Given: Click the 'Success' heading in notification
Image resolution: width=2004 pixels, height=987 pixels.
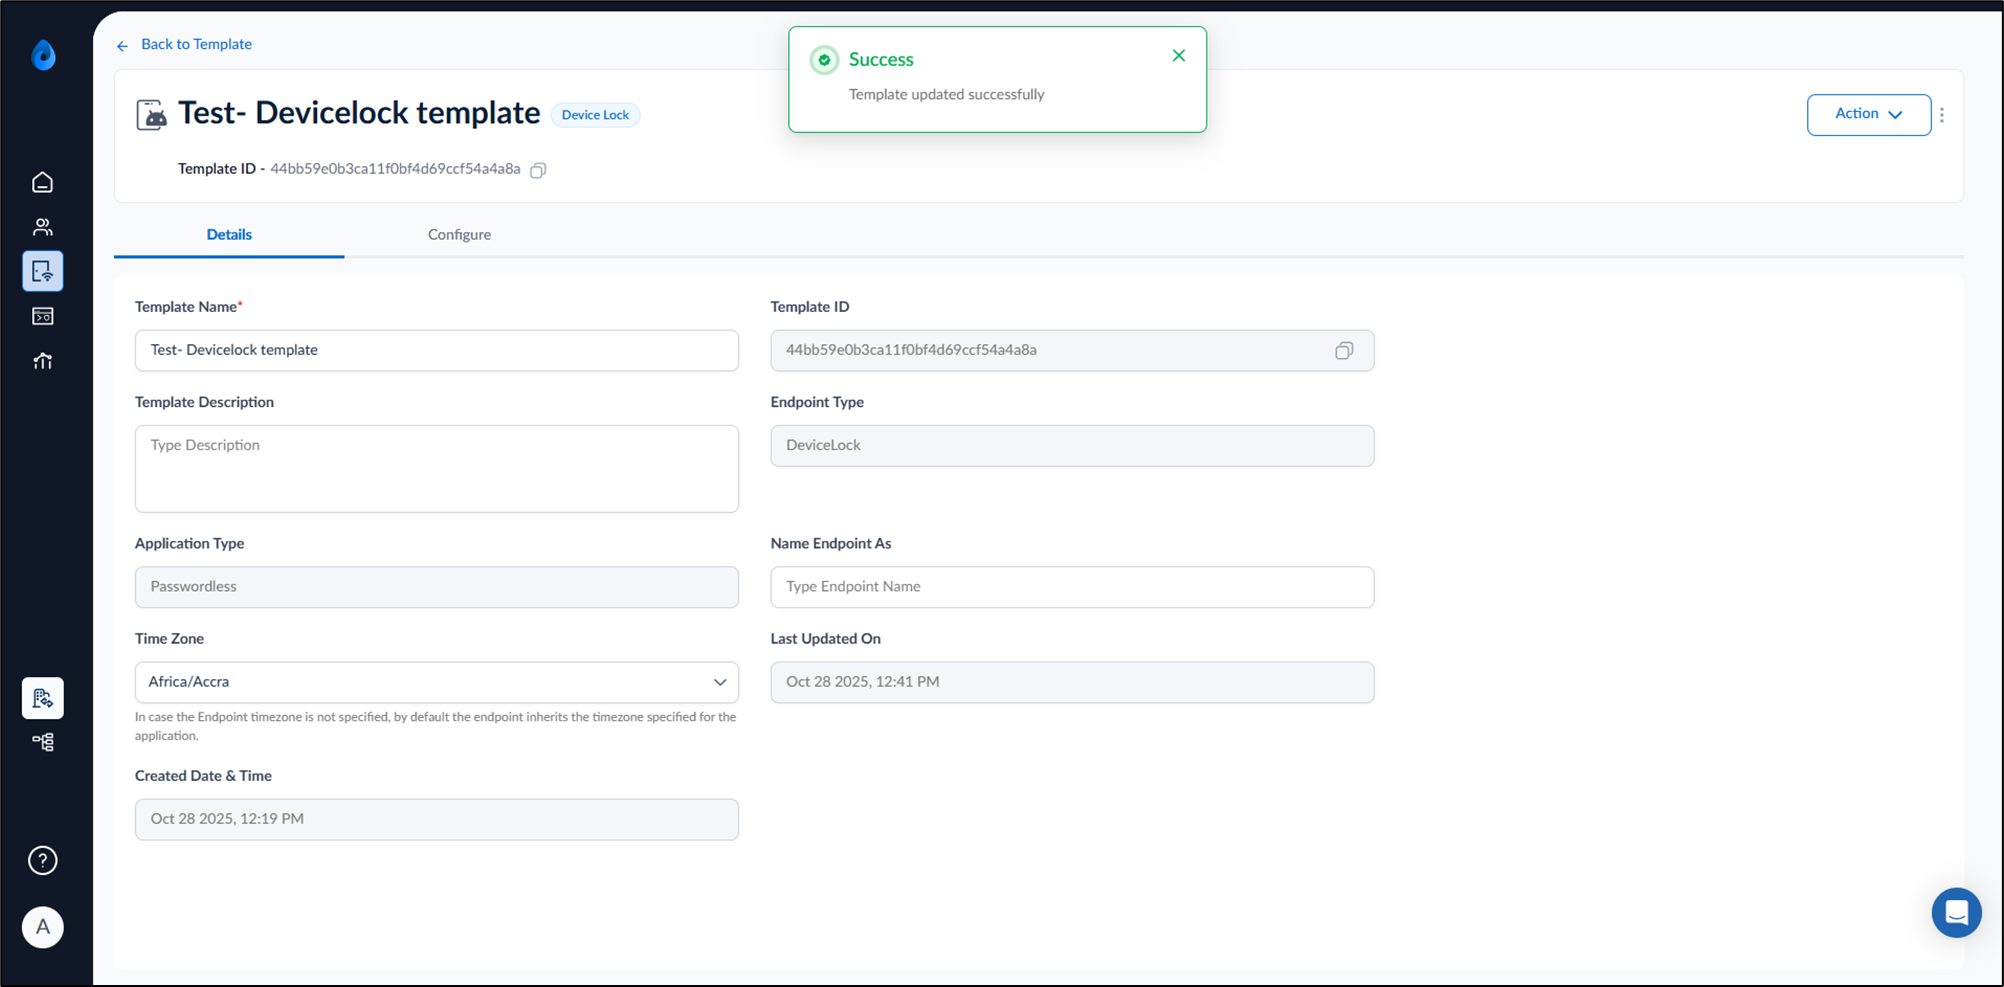Looking at the screenshot, I should point(881,59).
